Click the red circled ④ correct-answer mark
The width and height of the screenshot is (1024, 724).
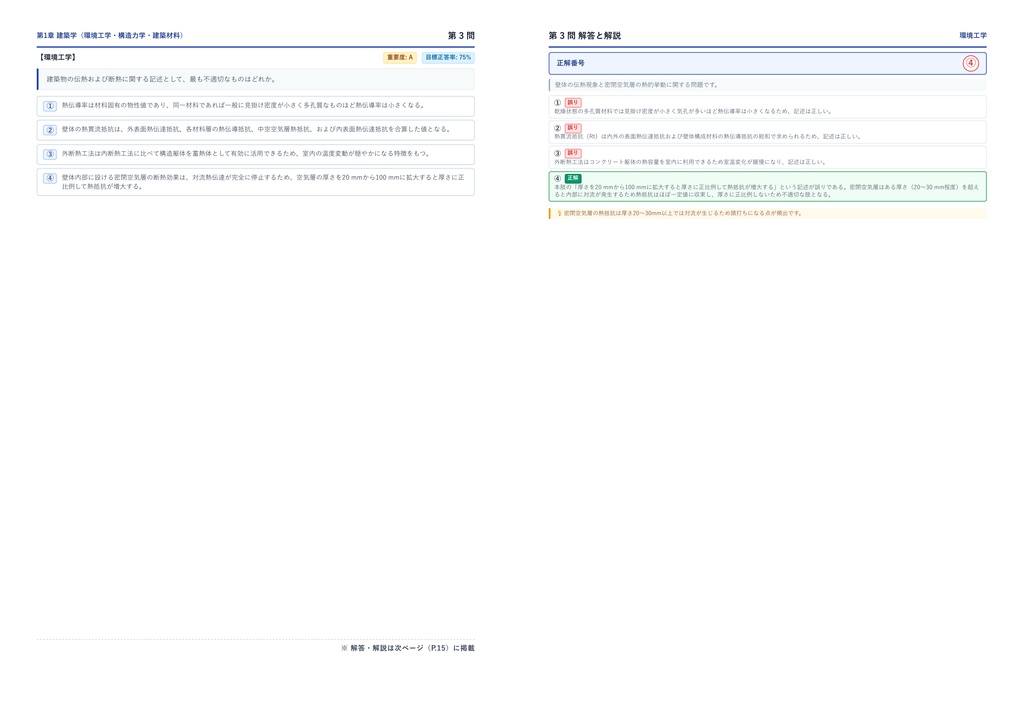tap(970, 63)
